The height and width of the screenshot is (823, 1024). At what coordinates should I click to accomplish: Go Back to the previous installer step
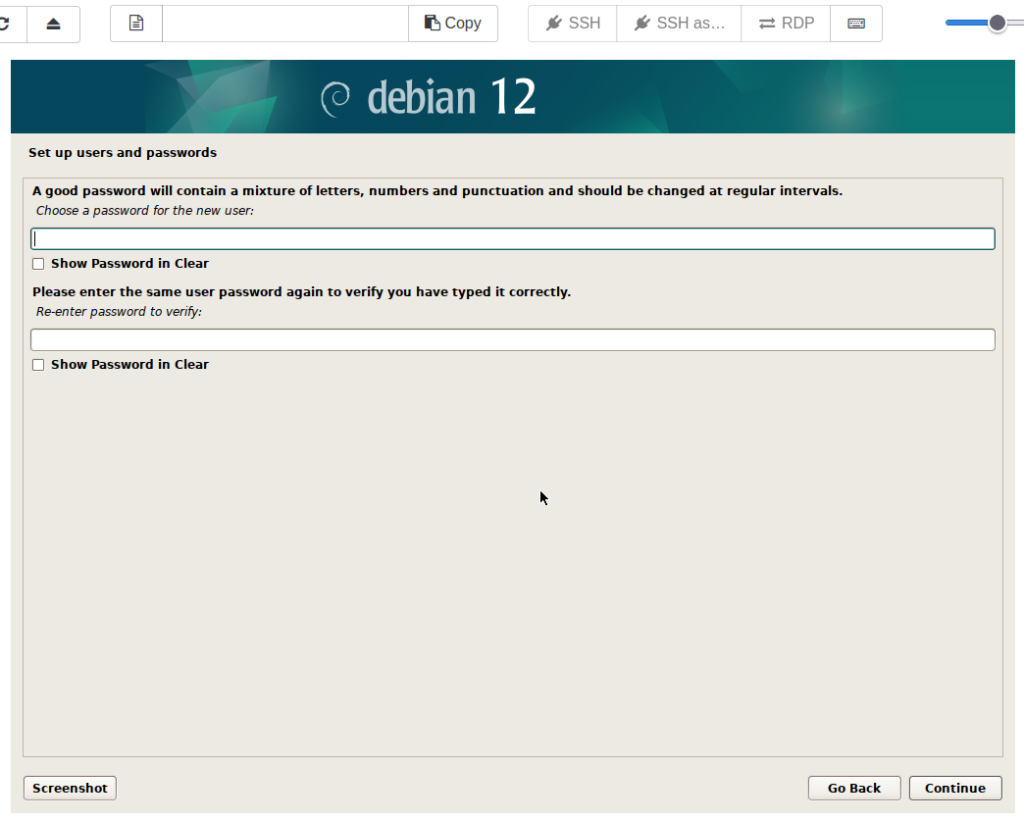tap(854, 788)
